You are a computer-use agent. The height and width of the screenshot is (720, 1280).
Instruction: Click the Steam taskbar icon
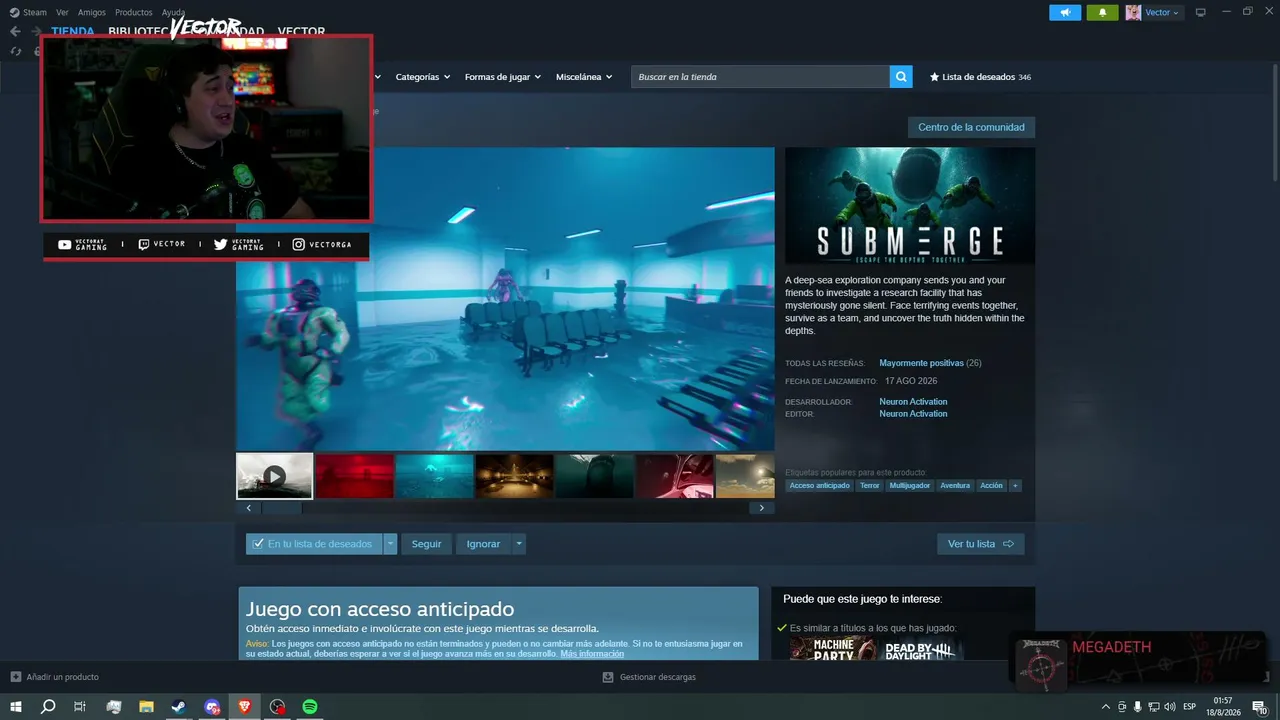[x=179, y=707]
